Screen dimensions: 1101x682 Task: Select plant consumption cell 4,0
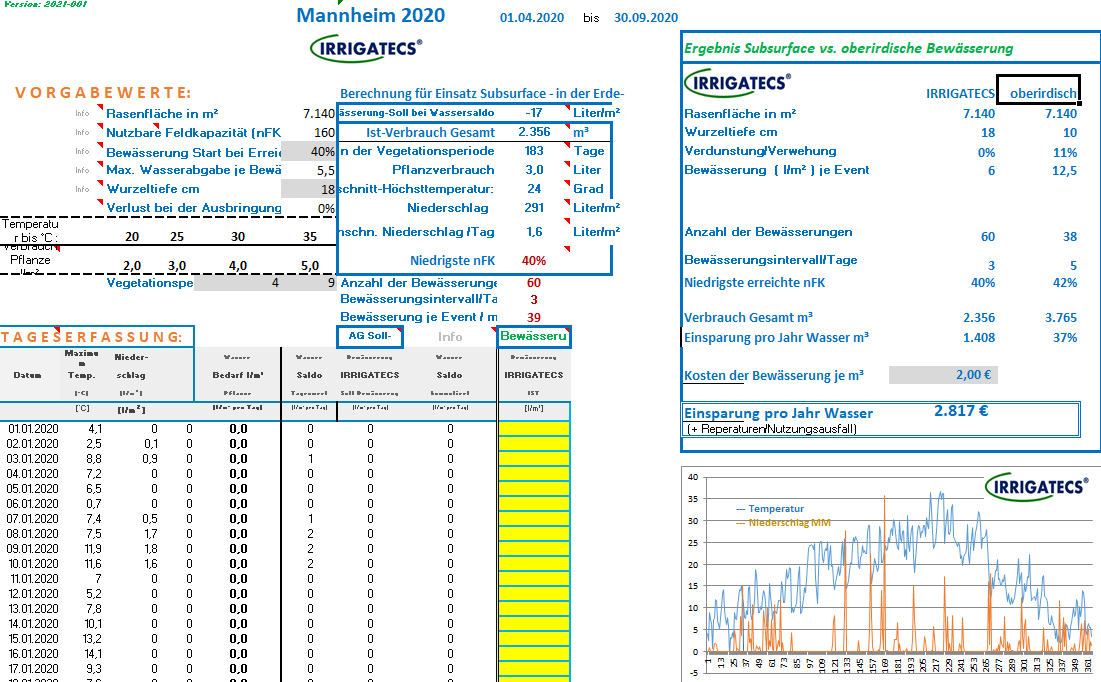pyautogui.click(x=238, y=265)
